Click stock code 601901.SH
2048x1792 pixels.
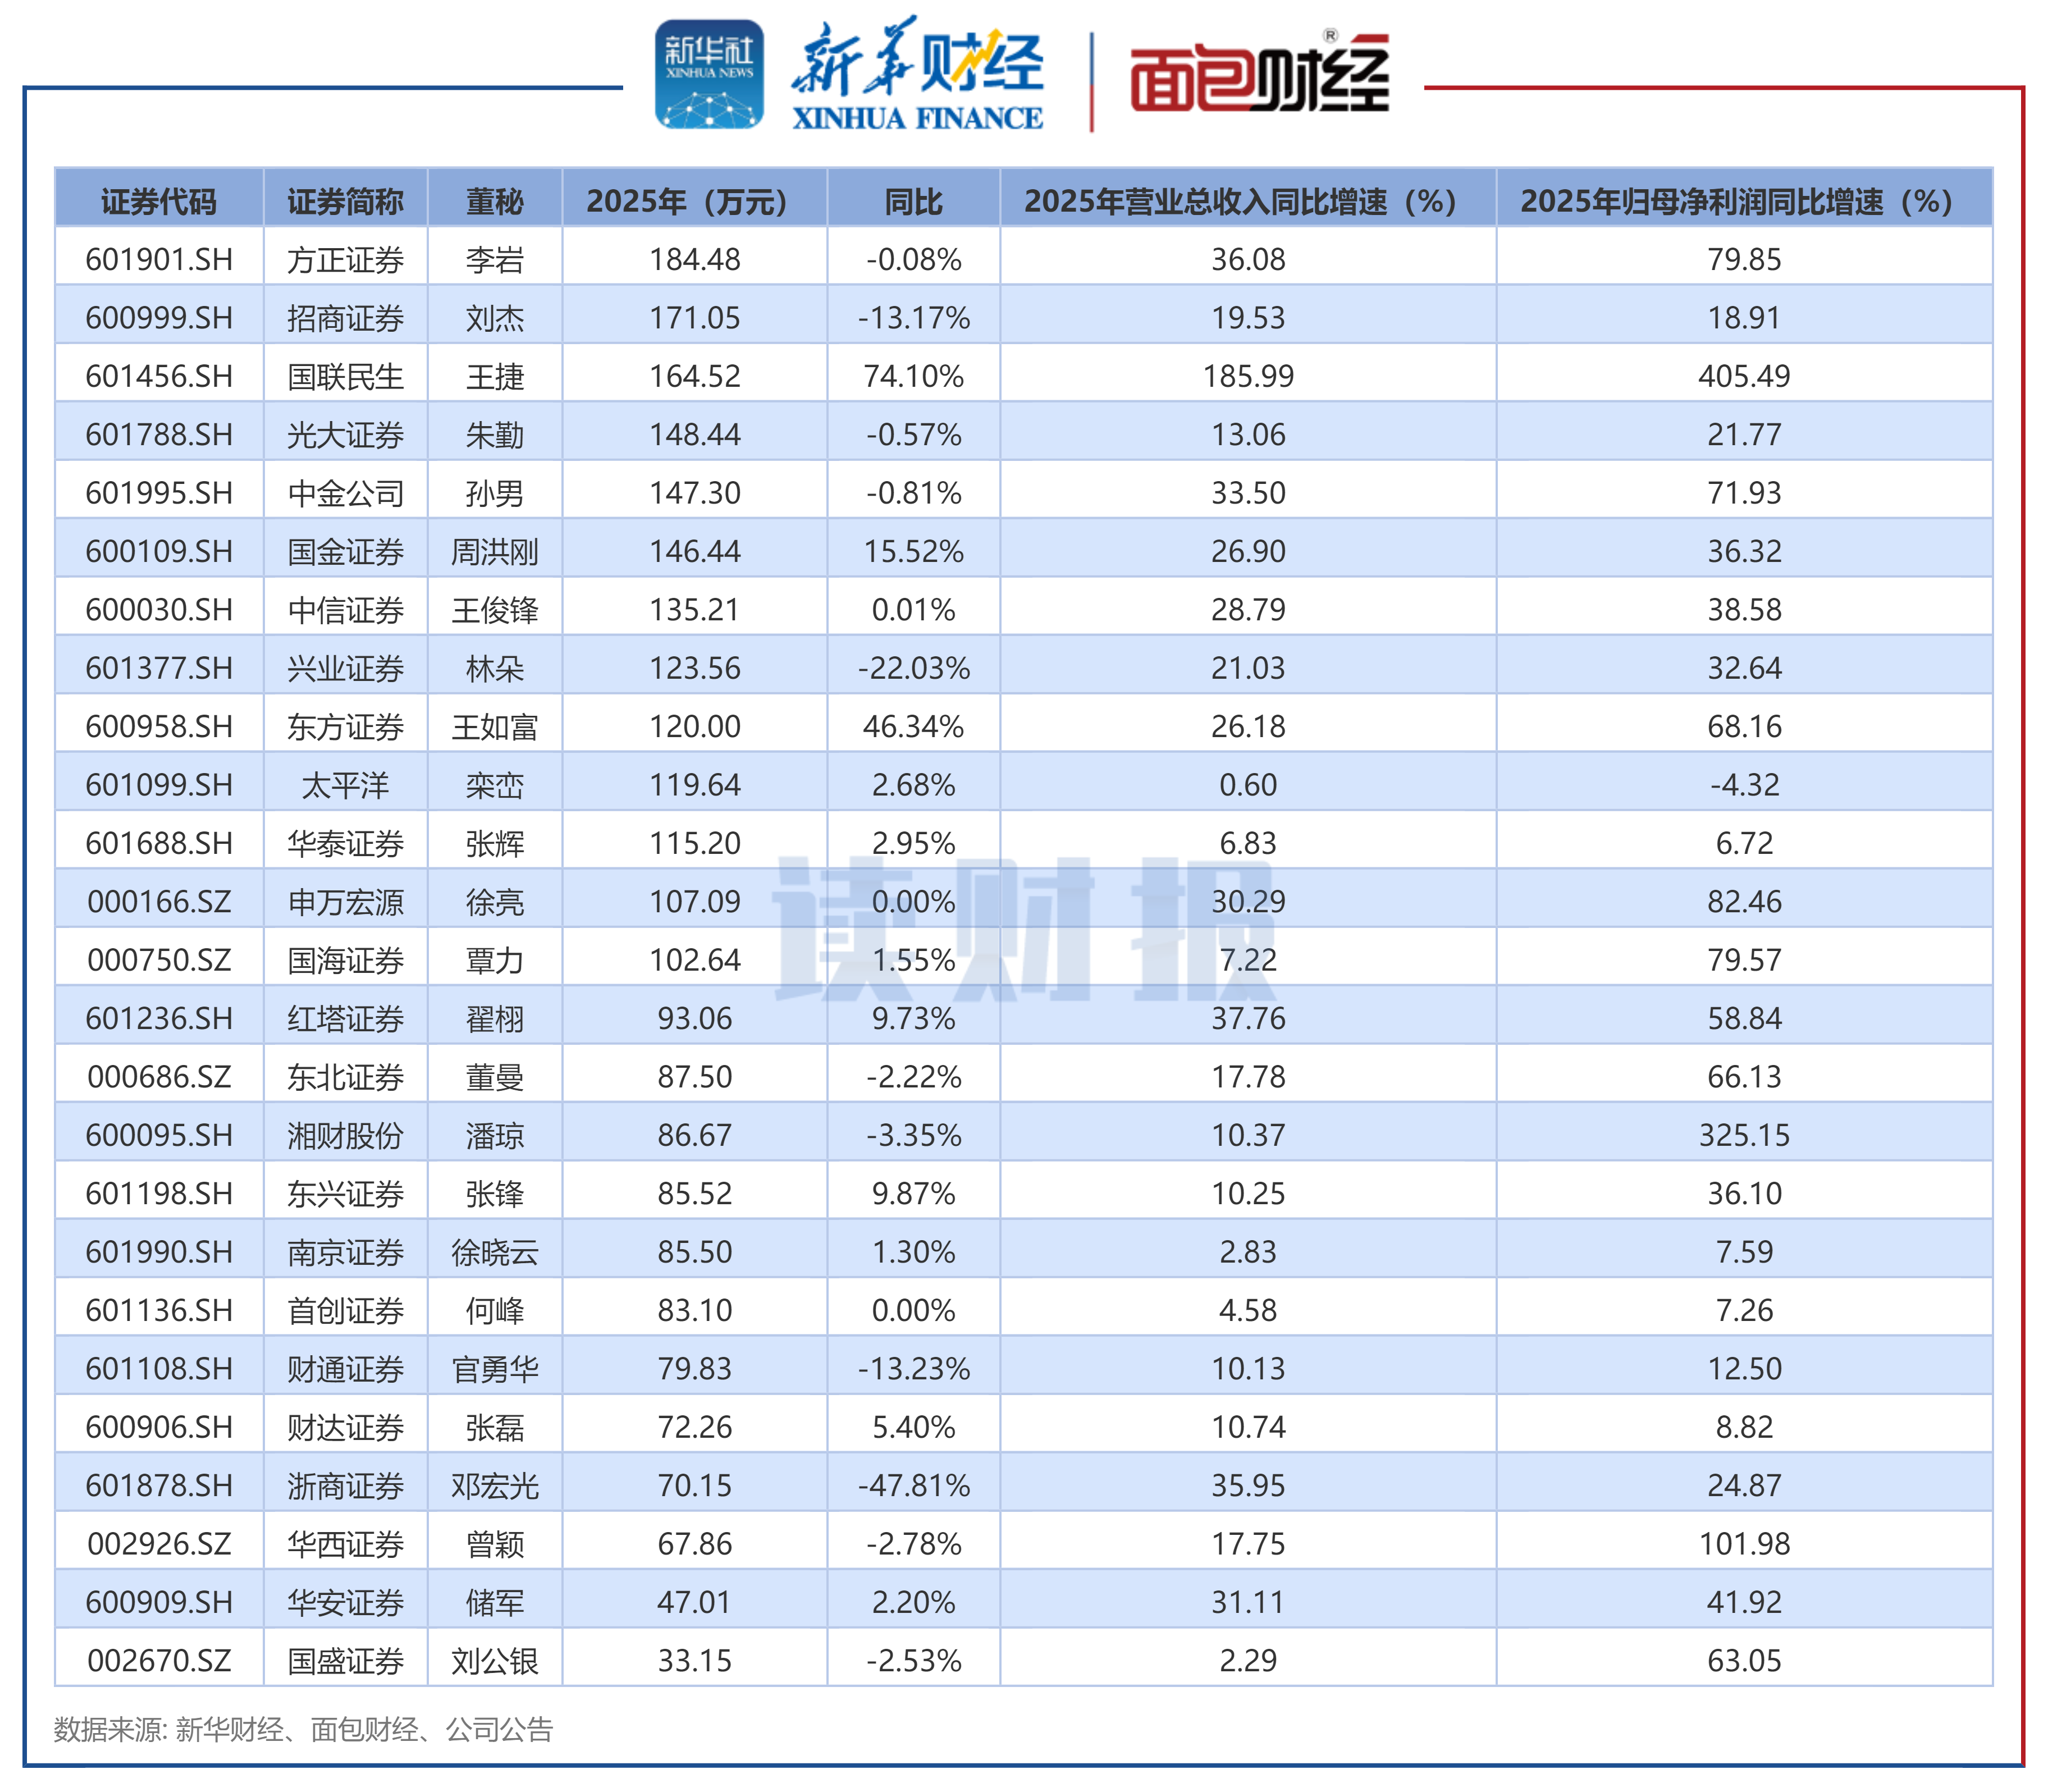pos(159,260)
